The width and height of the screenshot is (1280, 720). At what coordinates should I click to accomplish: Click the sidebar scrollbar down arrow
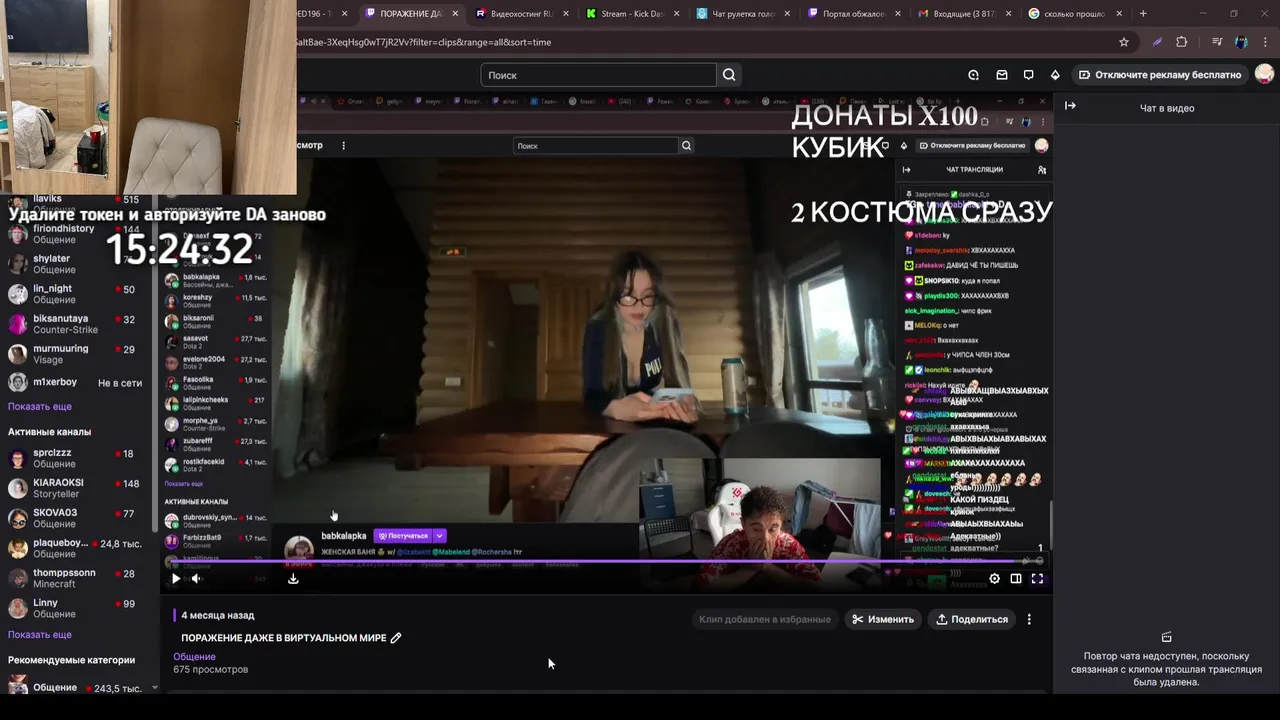pos(154,688)
